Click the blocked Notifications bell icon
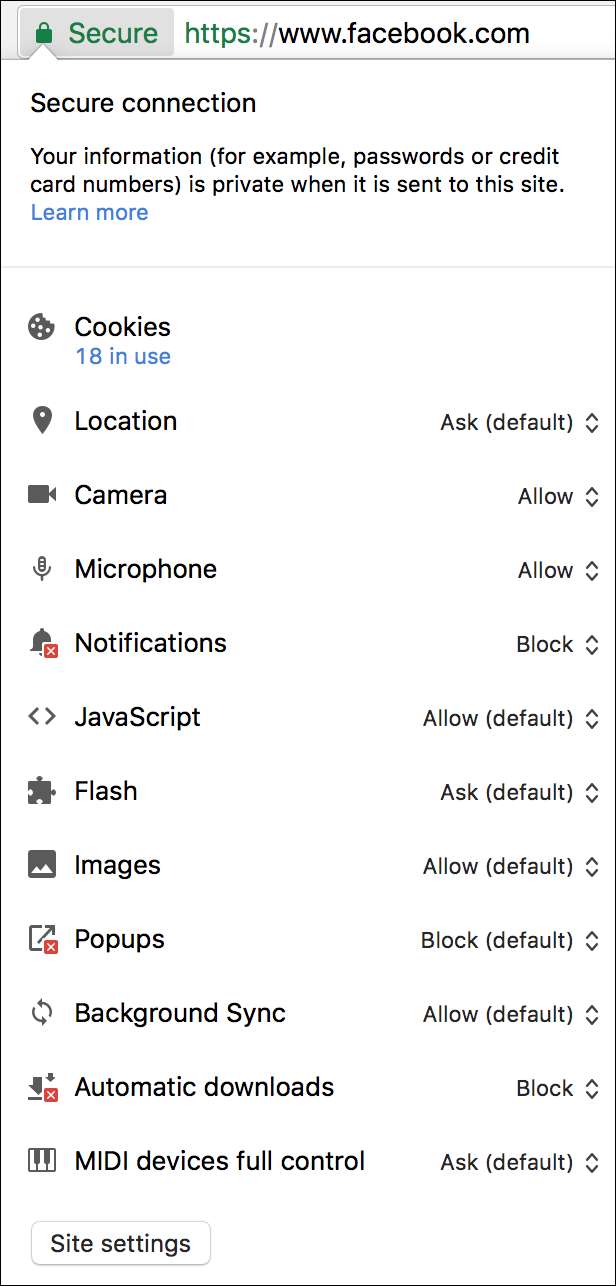The width and height of the screenshot is (616, 1286). click(42, 643)
